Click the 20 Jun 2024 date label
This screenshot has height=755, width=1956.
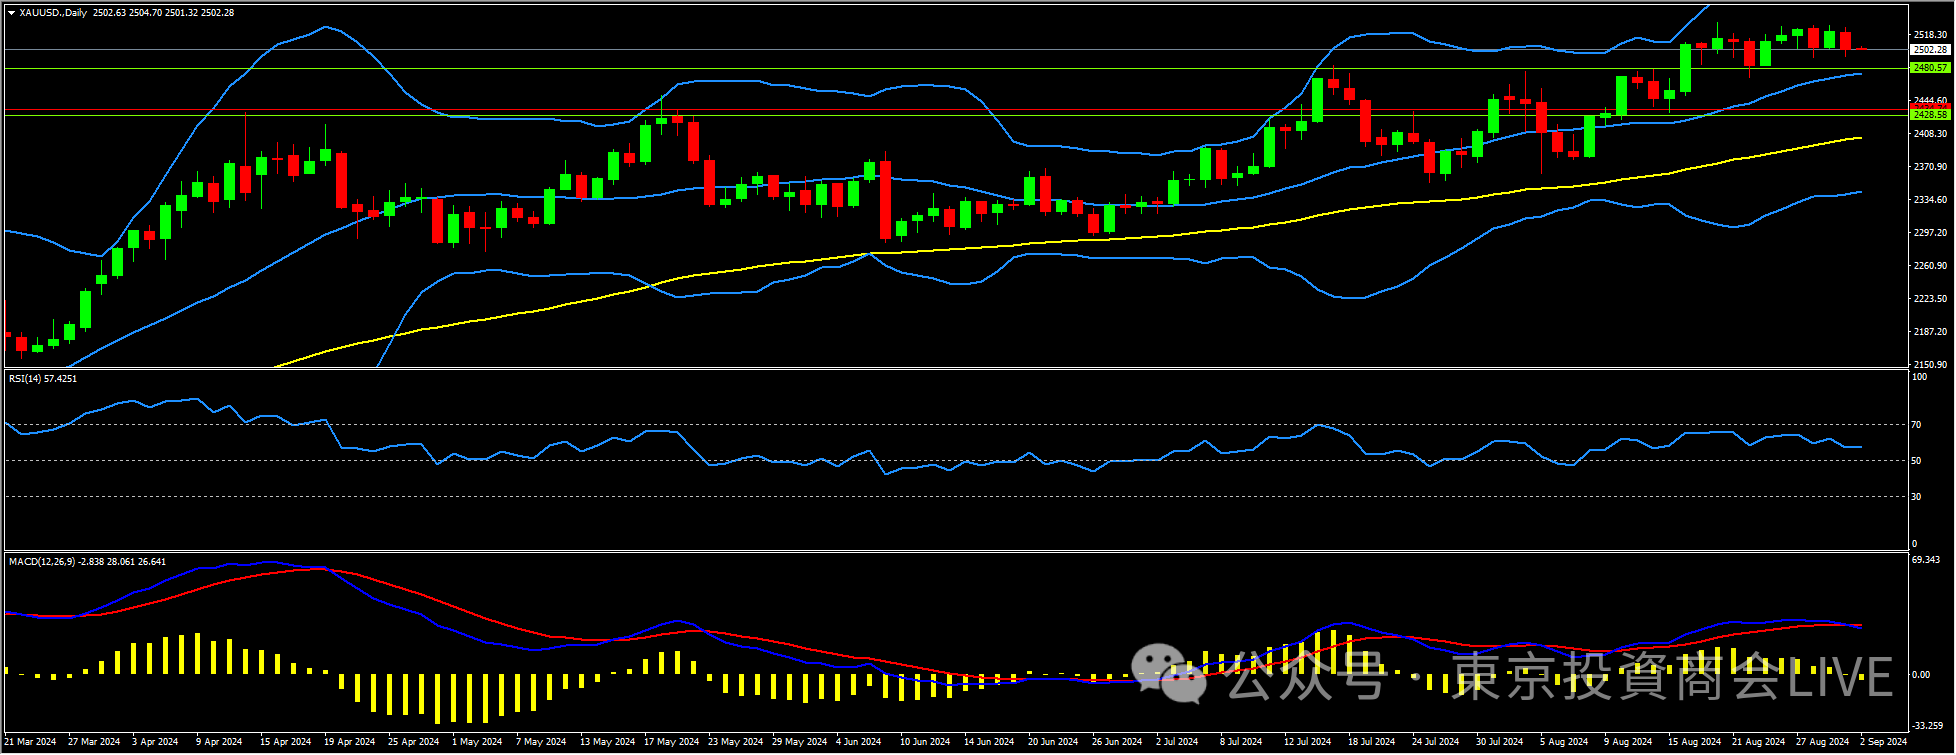tap(1053, 742)
